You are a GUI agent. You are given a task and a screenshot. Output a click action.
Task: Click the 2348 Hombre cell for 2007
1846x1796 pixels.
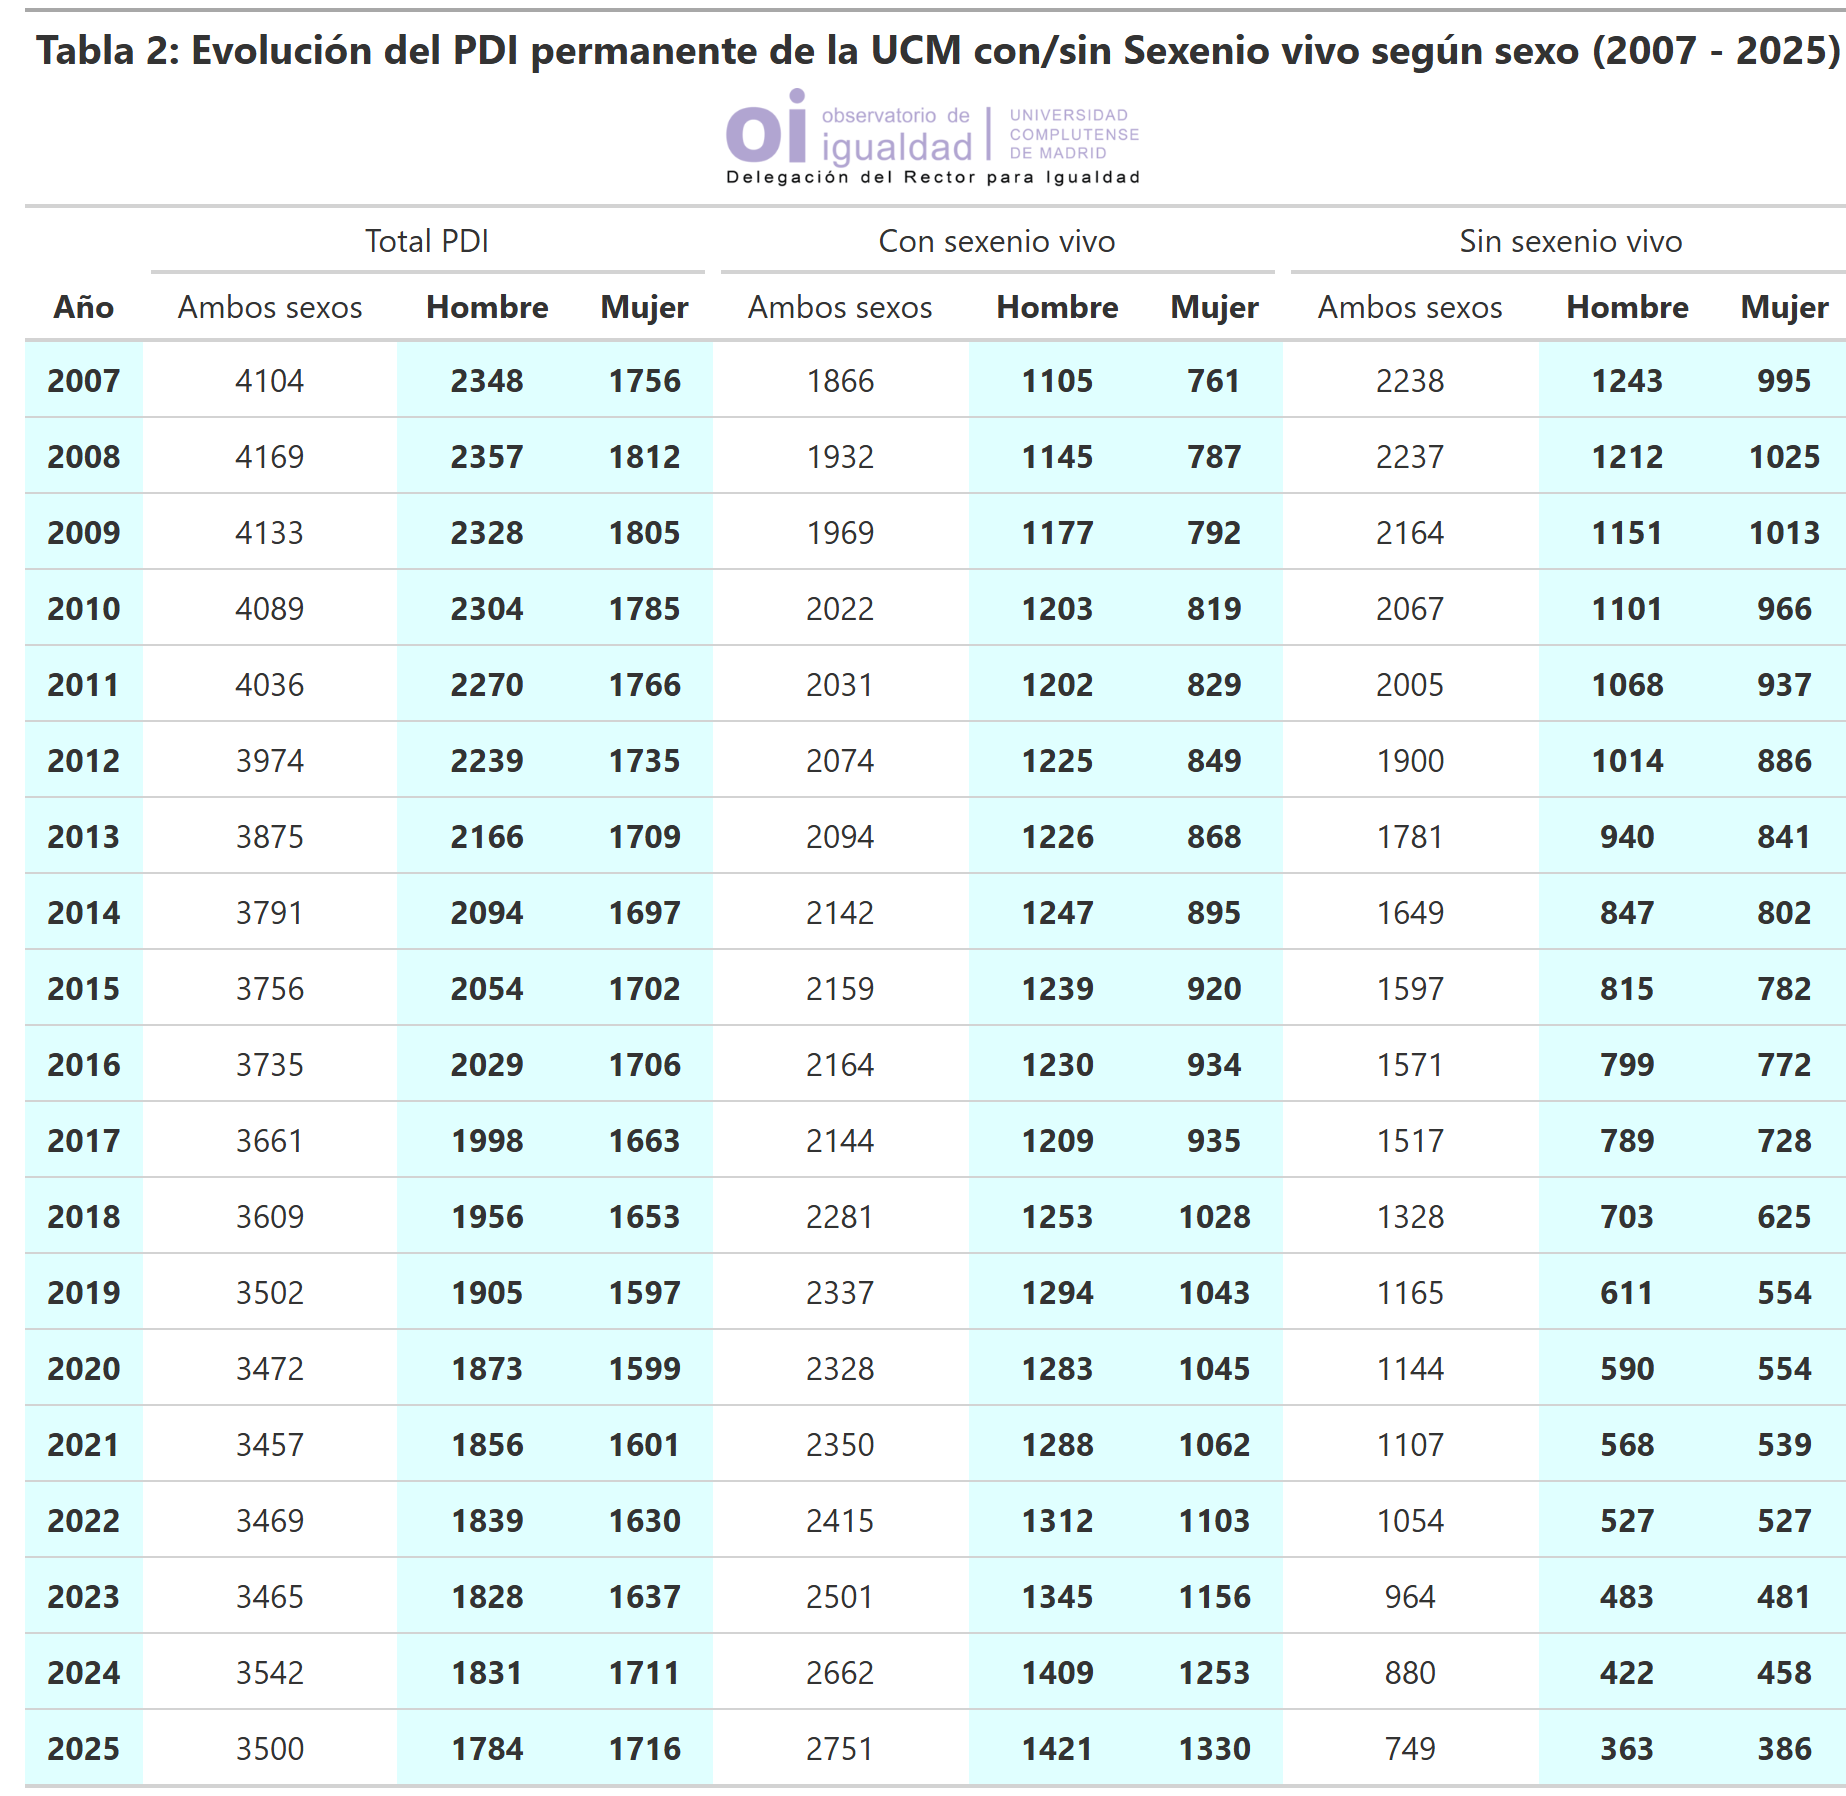[487, 381]
